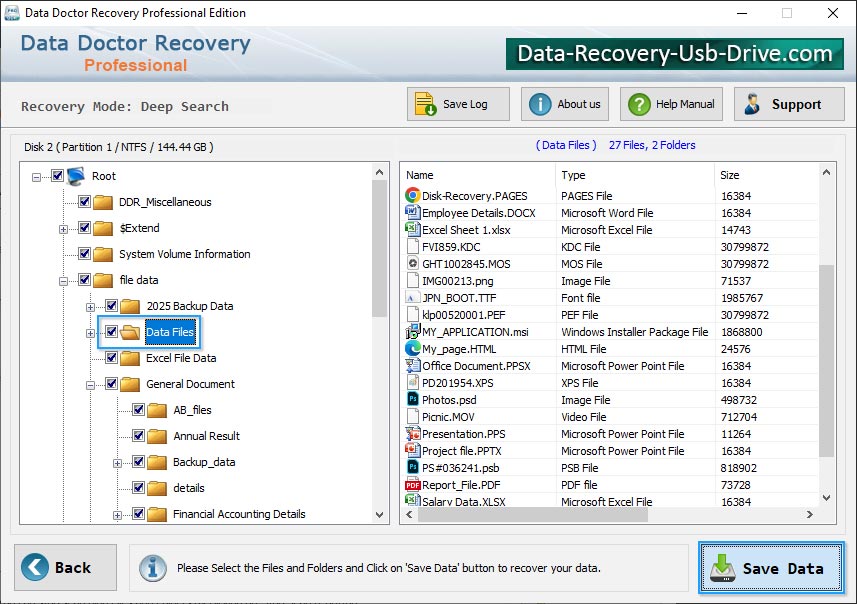The height and width of the screenshot is (604, 857).
Task: Click the PS#036241.psb Photoshop icon
Action: [413, 467]
